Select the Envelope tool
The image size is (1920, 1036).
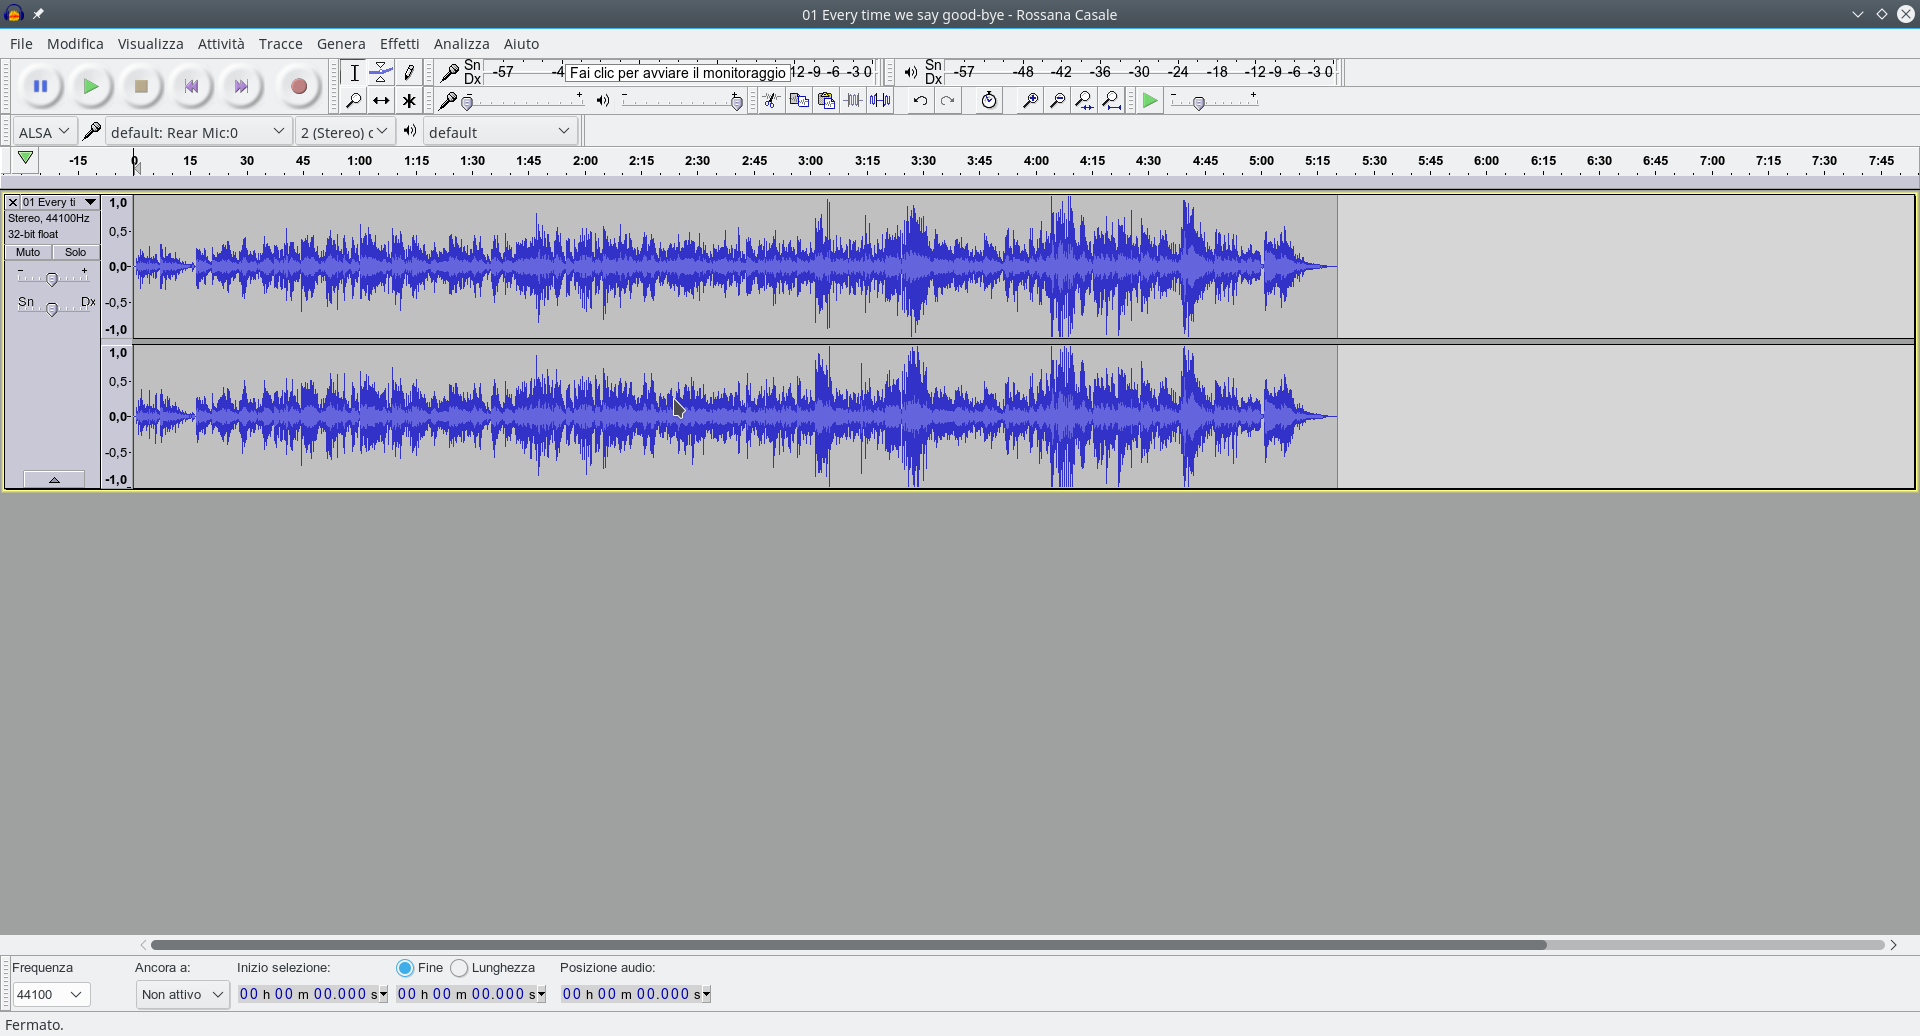point(381,73)
